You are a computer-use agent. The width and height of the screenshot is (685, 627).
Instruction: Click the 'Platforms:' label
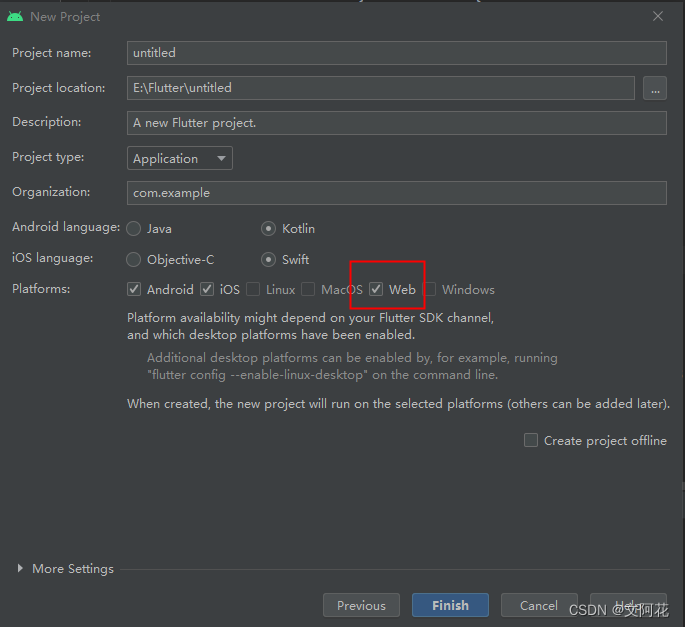[41, 289]
